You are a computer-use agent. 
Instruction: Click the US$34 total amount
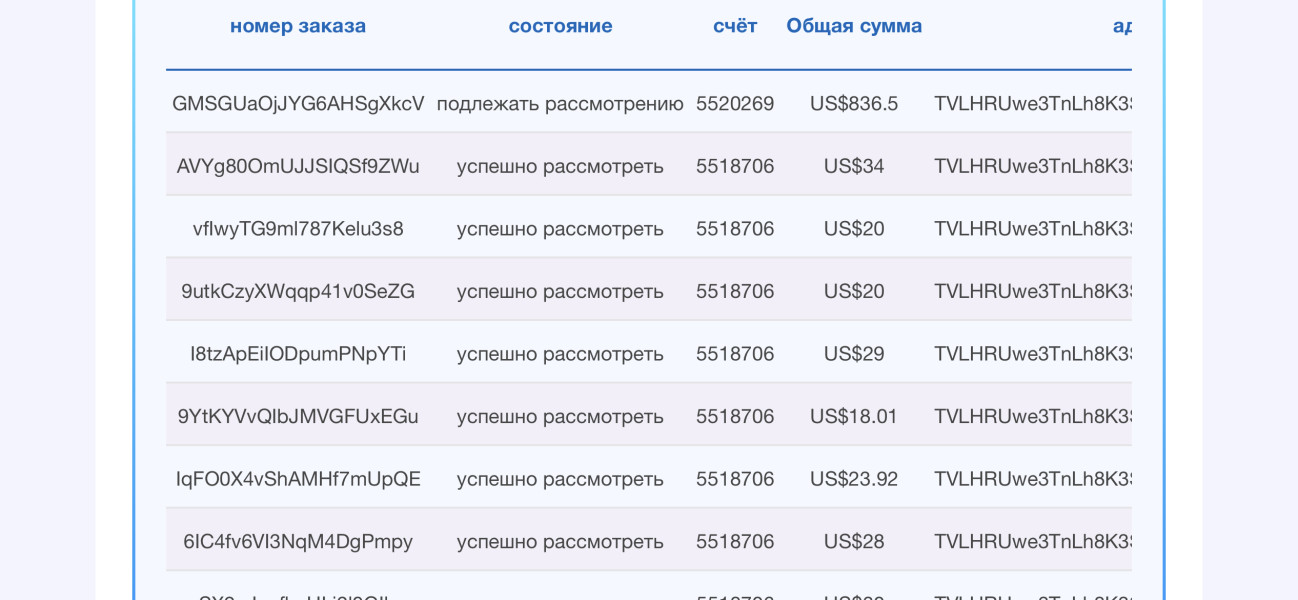tap(854, 166)
